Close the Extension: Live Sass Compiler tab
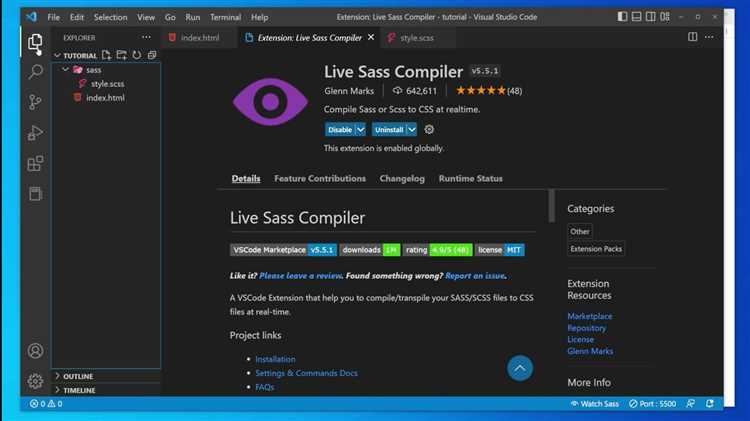750x421 pixels. (x=371, y=37)
